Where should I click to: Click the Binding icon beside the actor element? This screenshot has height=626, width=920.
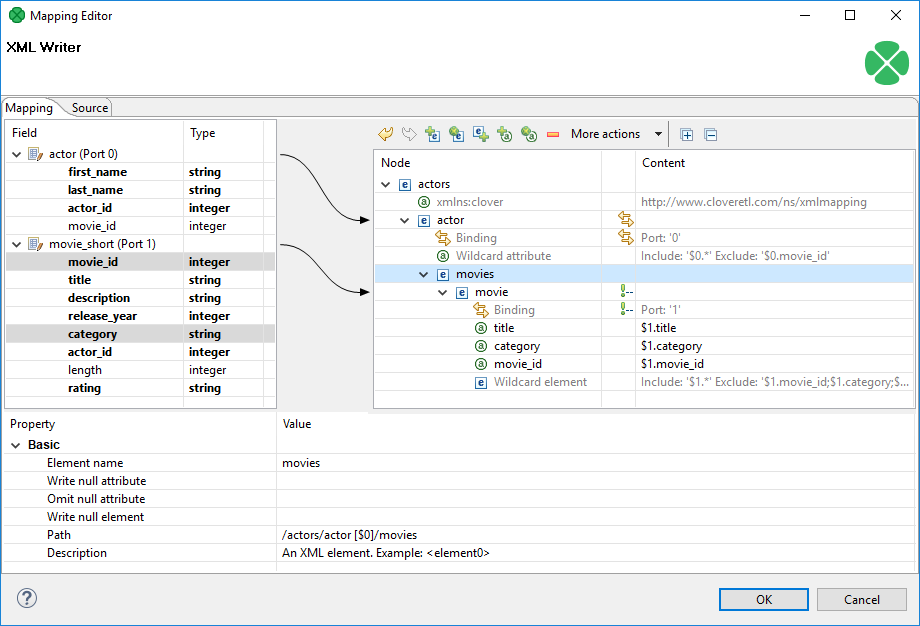coord(625,219)
